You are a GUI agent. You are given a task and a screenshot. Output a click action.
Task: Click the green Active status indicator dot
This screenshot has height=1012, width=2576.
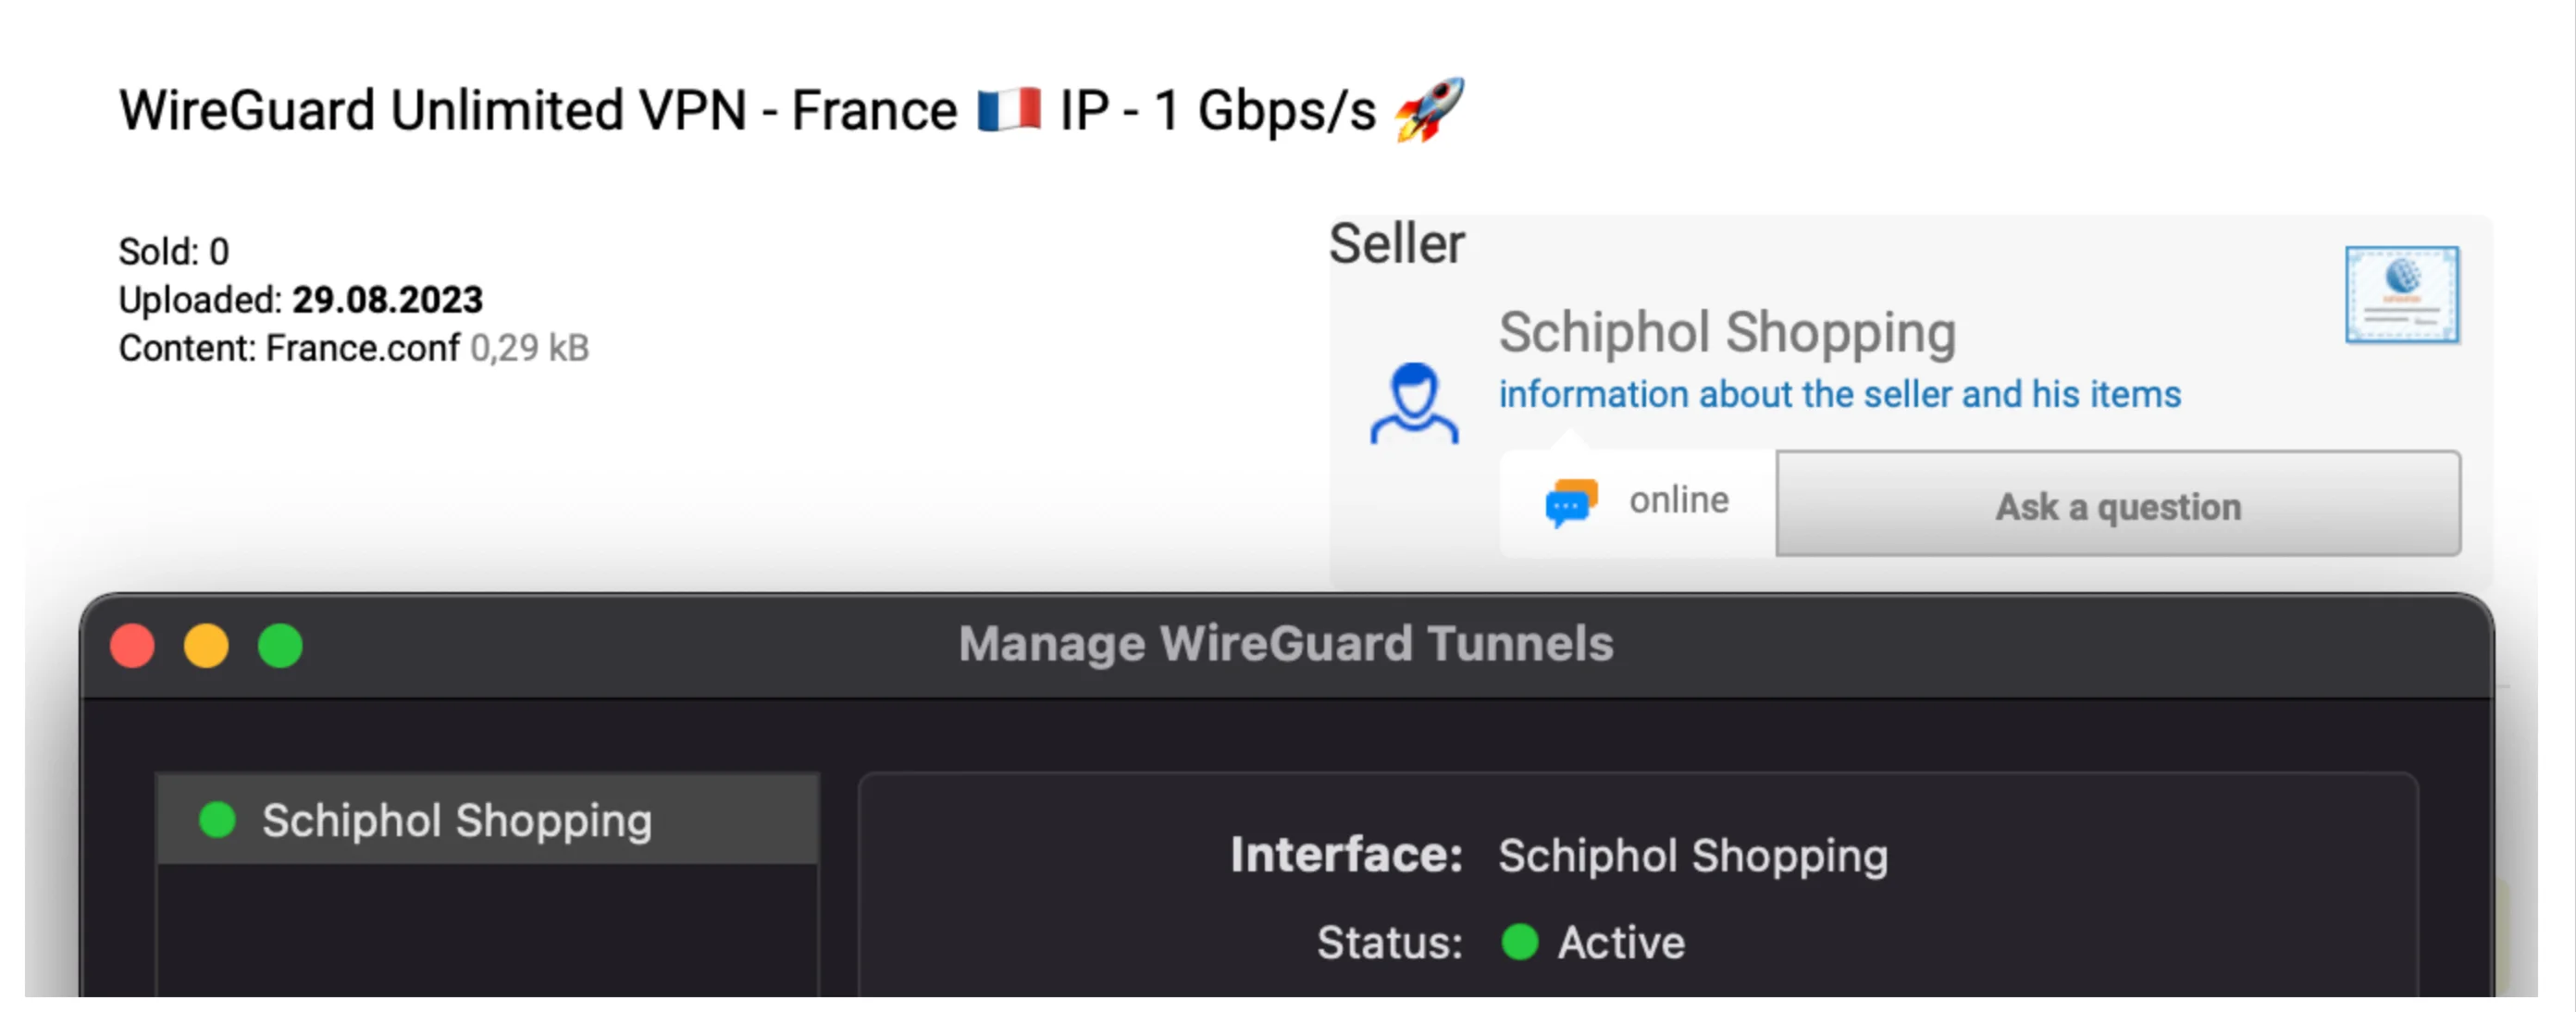pos(1519,941)
